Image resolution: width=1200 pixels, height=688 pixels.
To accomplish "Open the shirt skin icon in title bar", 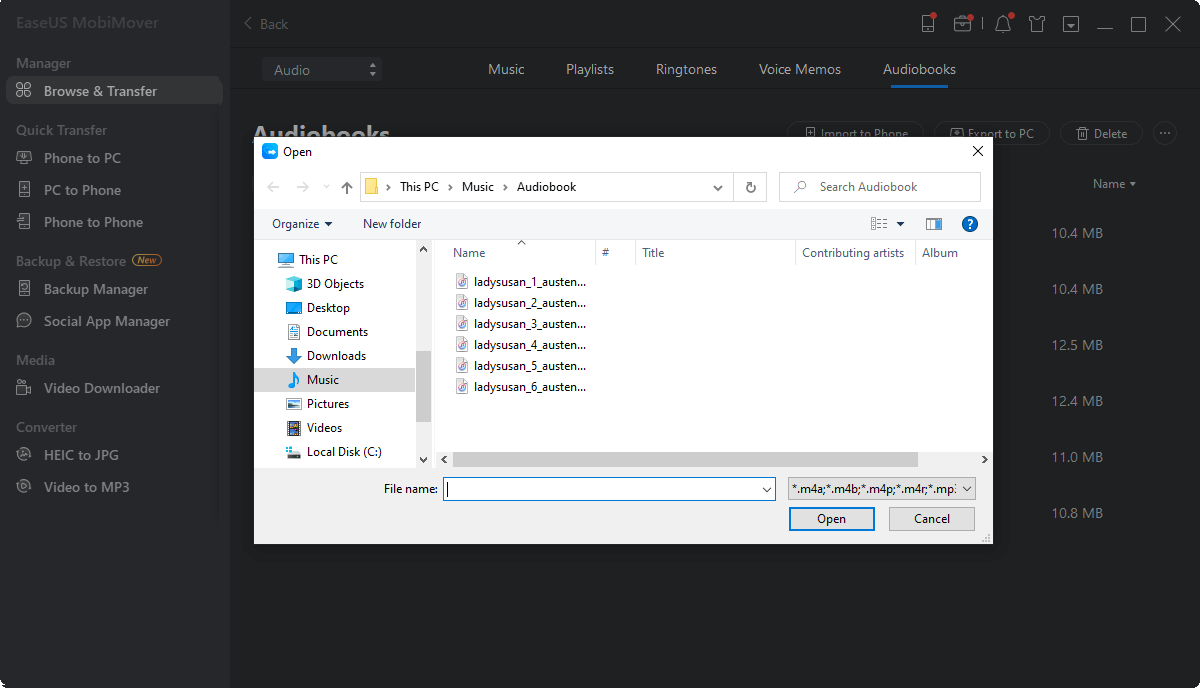I will pos(1037,24).
